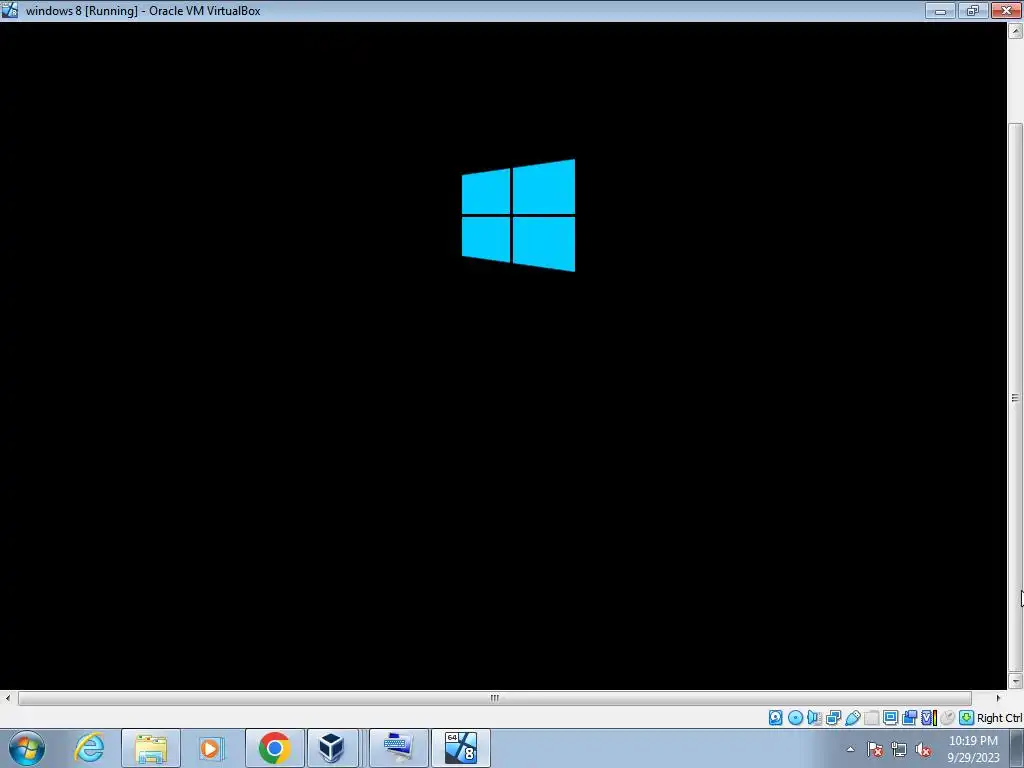Open Windows Media Player taskbar icon

[211, 748]
